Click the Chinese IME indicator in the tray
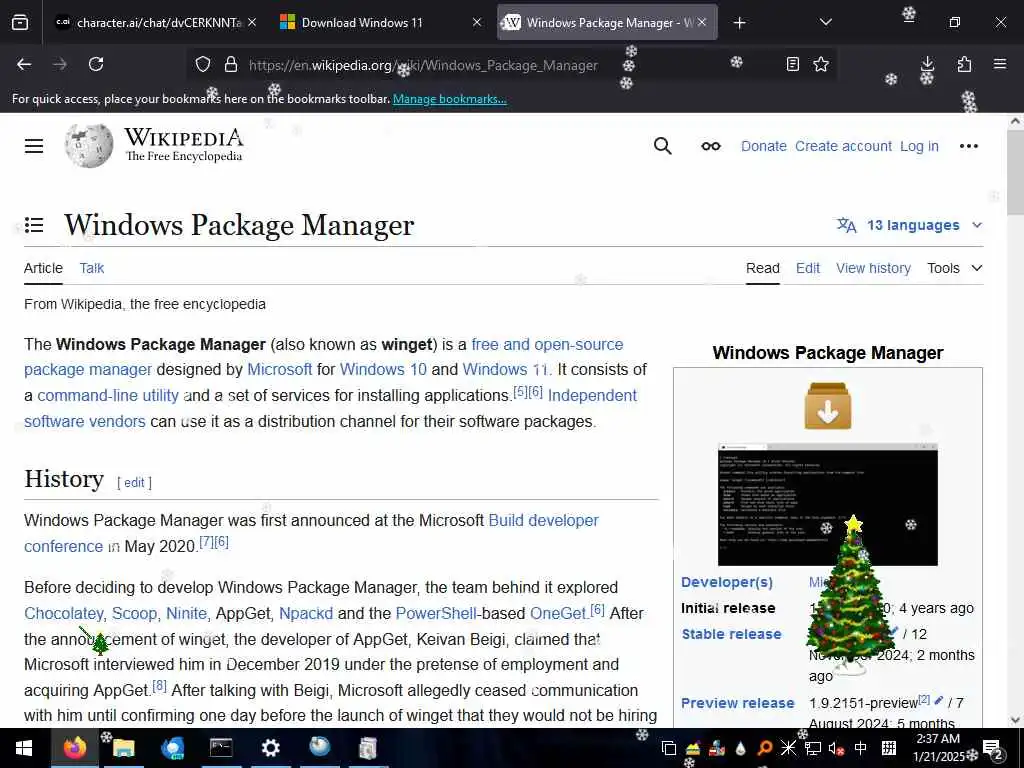1024x768 pixels. click(x=861, y=748)
